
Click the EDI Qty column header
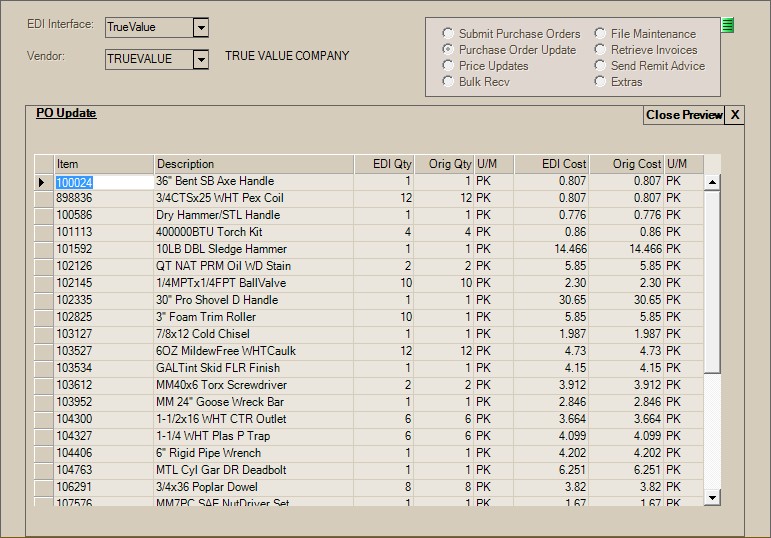tap(384, 164)
